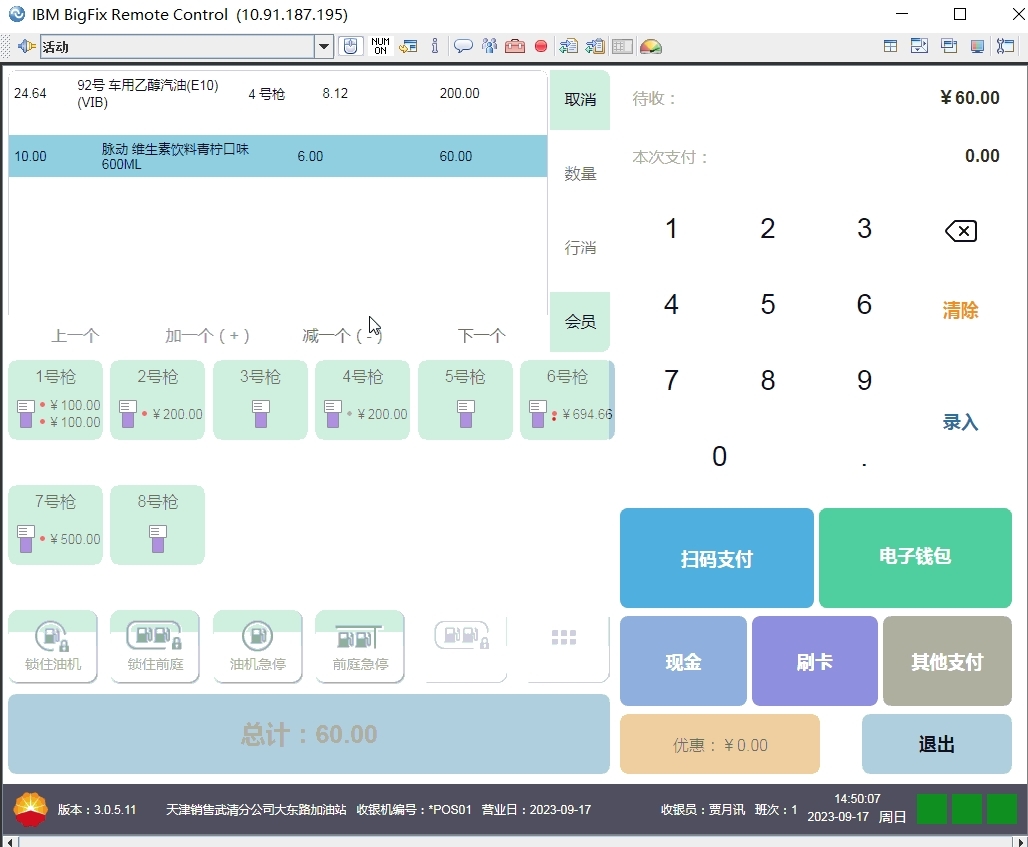This screenshot has height=847, width=1028.
Task: Click the performance gauge icon in toolbar
Action: (651, 46)
